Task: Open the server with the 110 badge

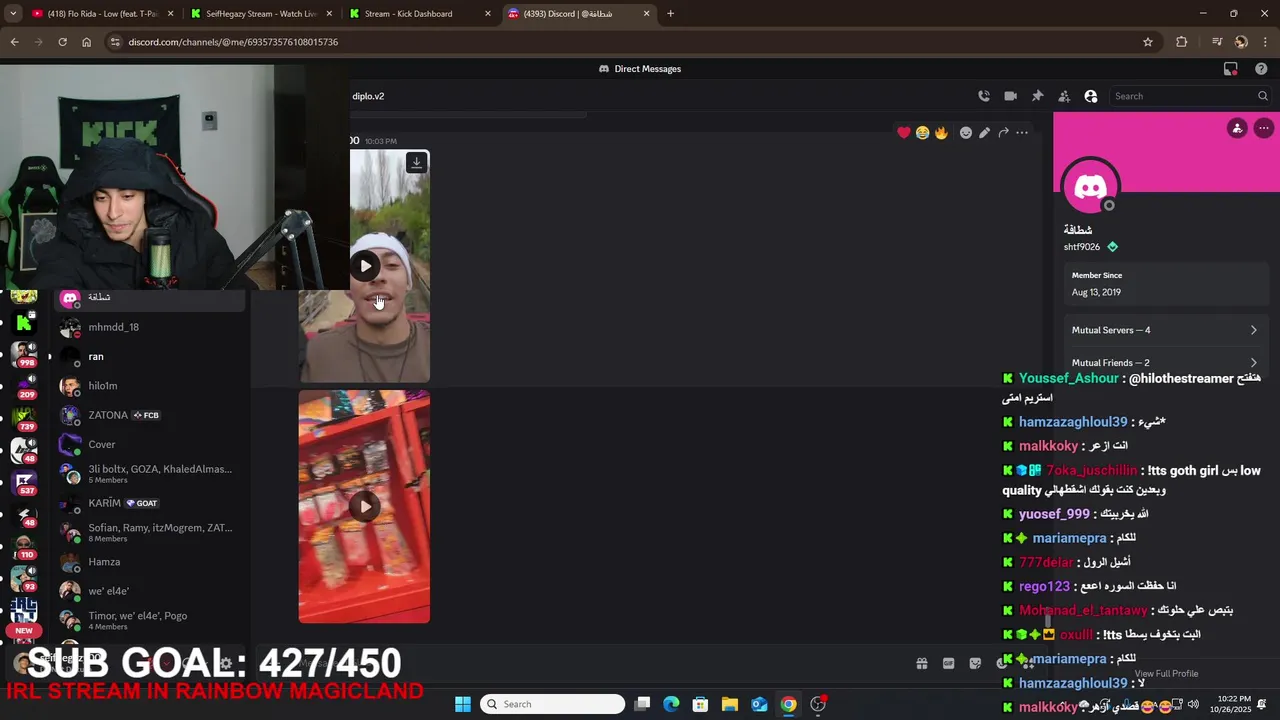Action: tap(24, 546)
